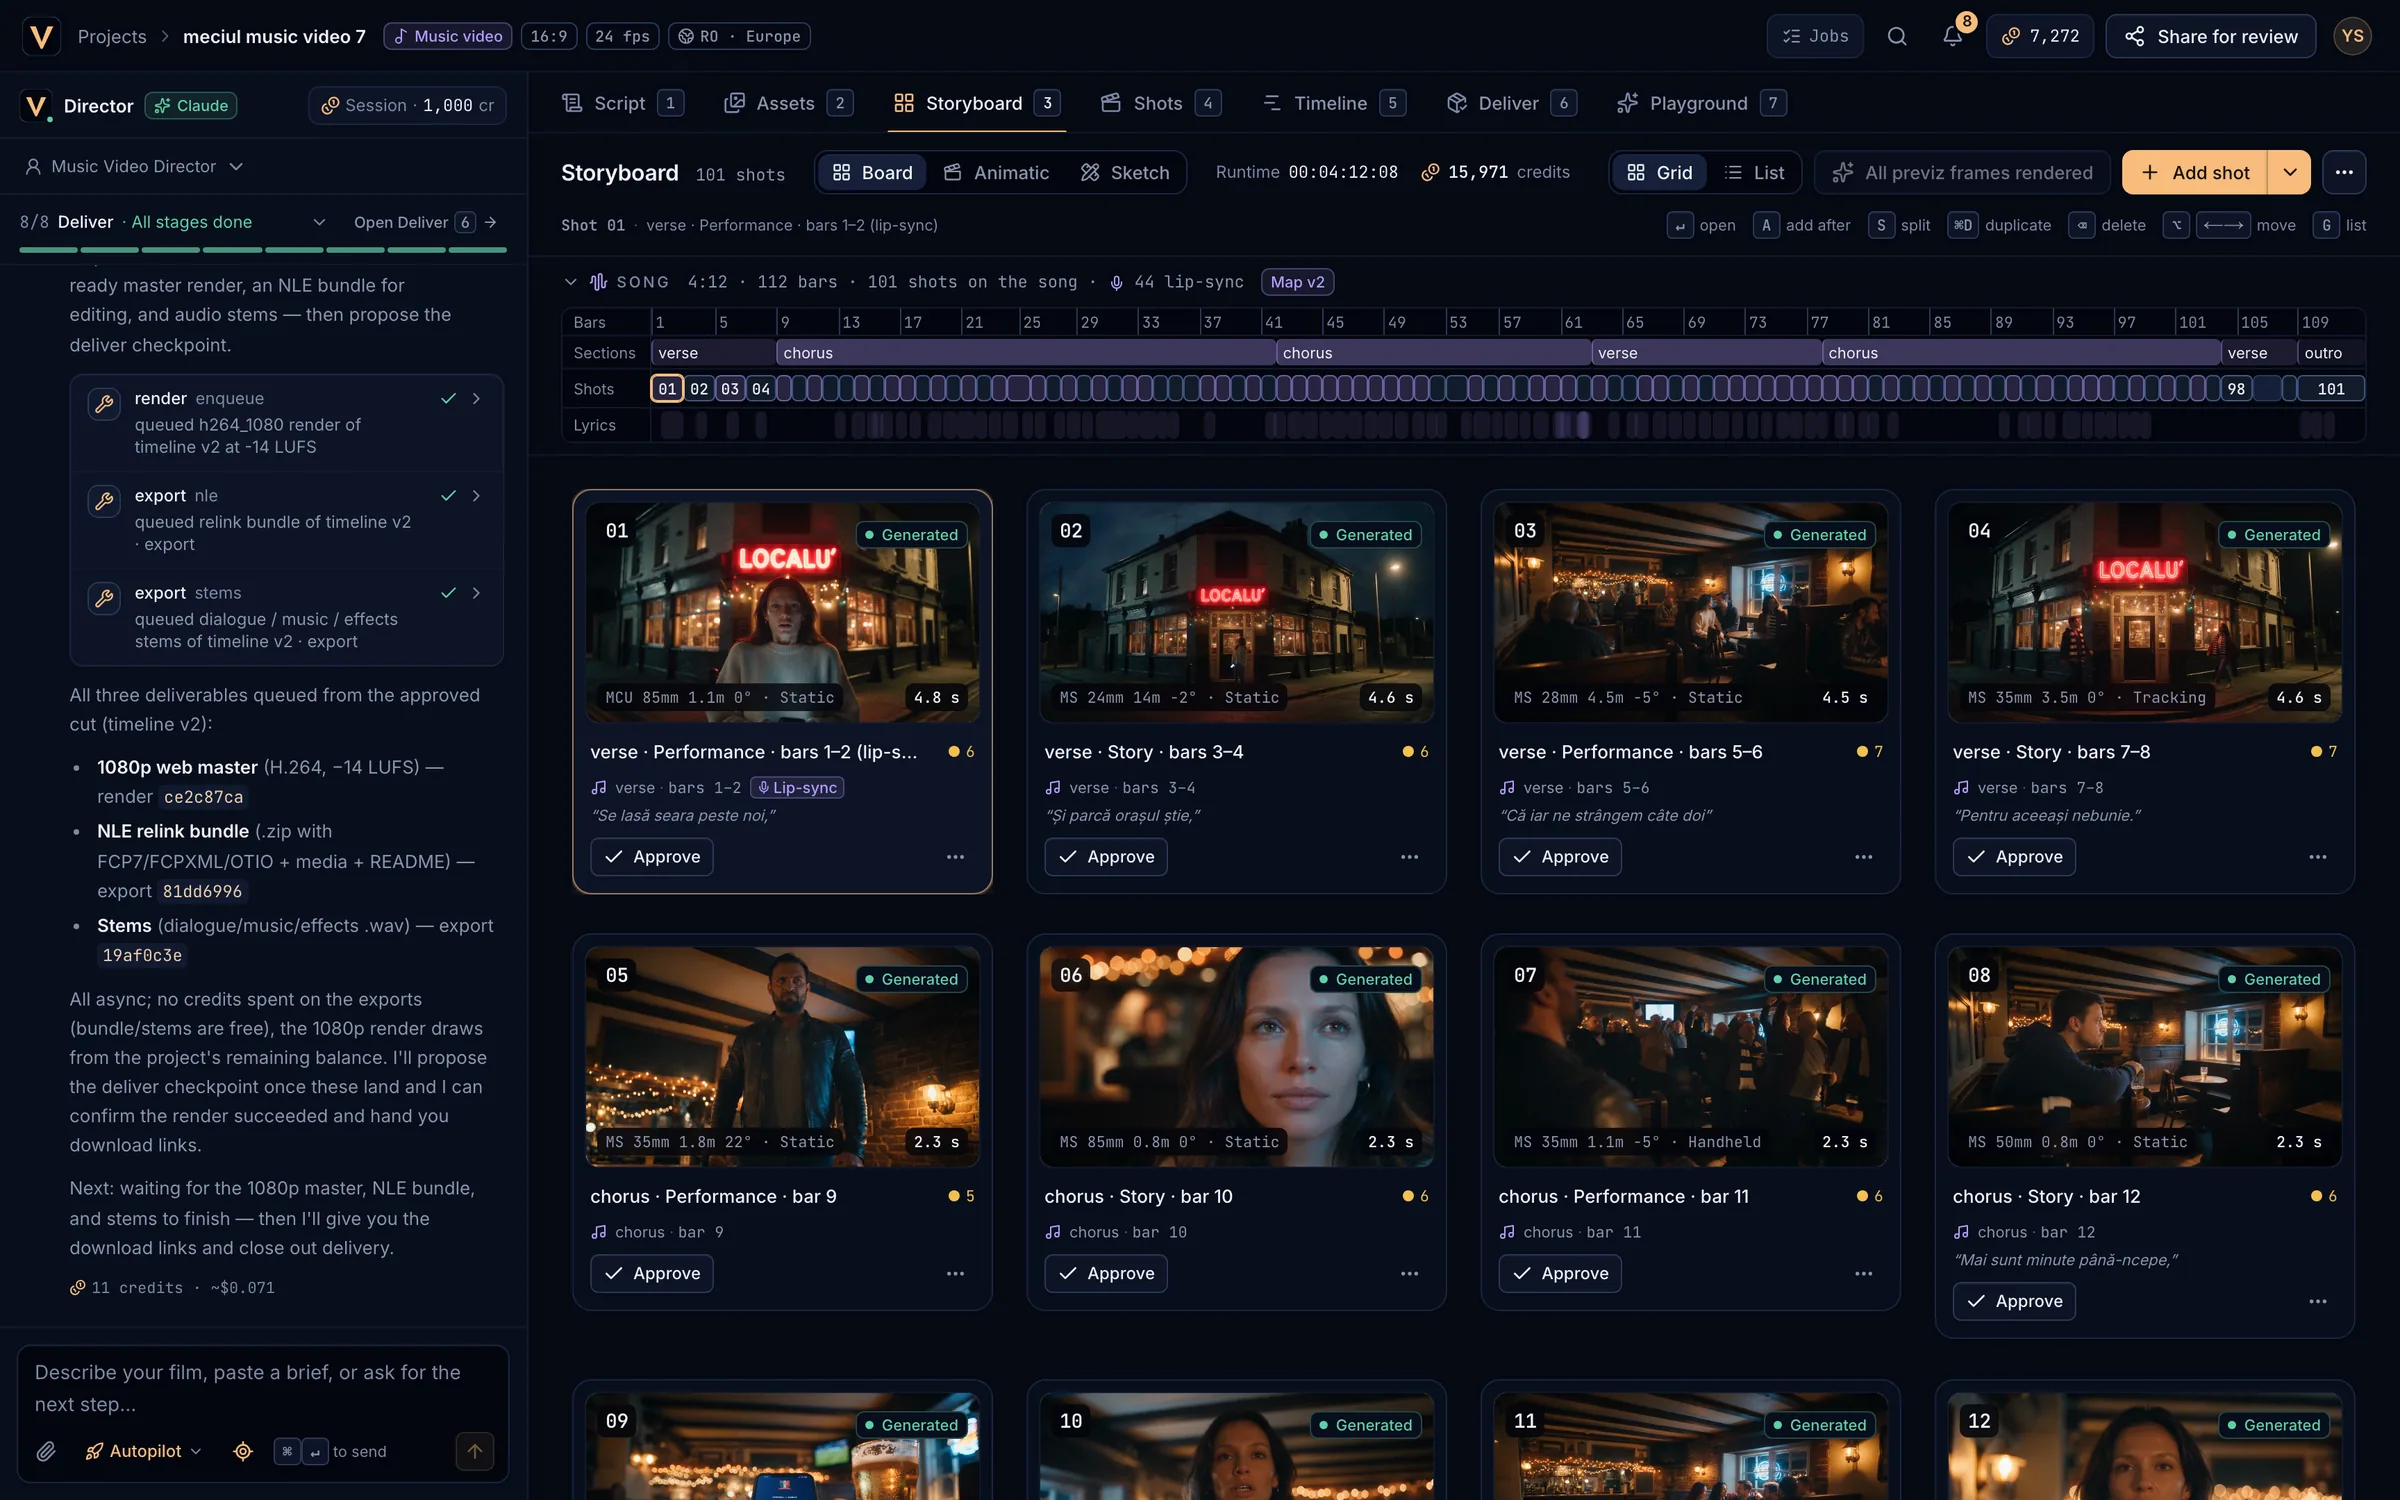Click the wrench icon of render enqueue

[104, 404]
